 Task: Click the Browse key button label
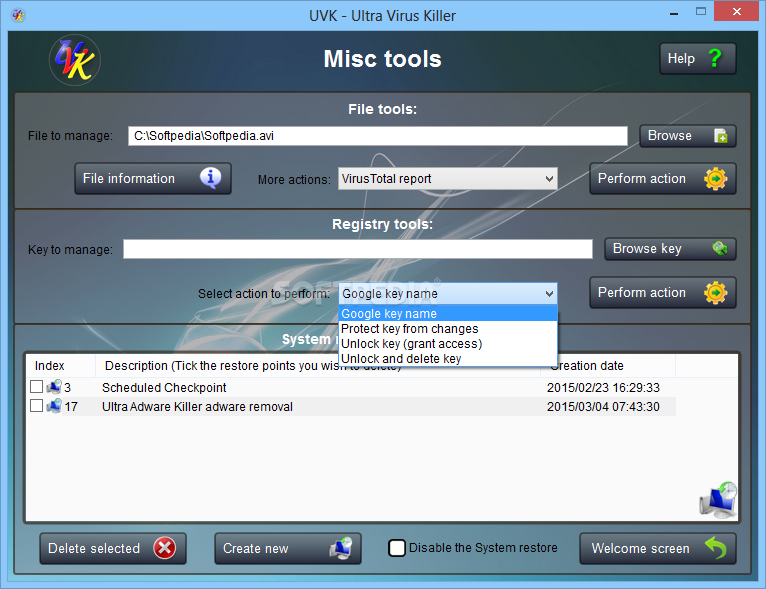pyautogui.click(x=647, y=249)
